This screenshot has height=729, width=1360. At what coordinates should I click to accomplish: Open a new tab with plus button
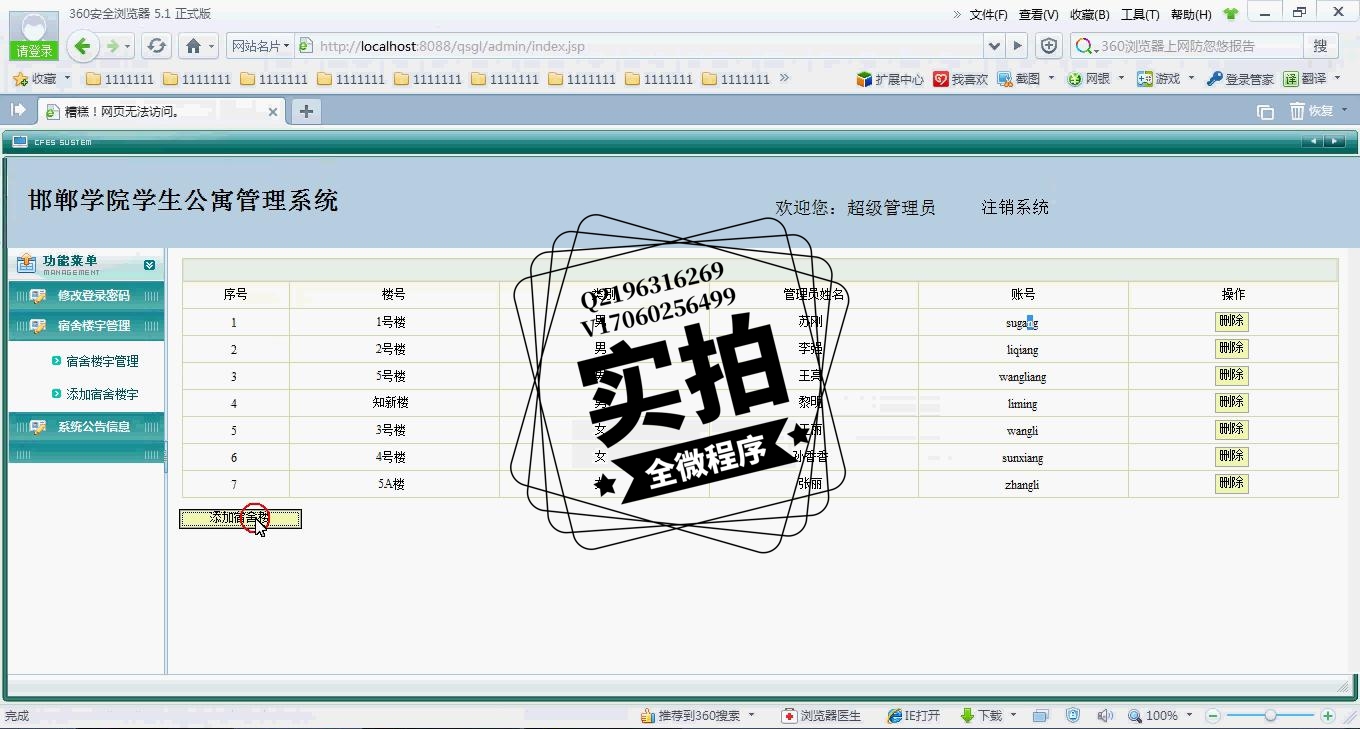(x=306, y=111)
